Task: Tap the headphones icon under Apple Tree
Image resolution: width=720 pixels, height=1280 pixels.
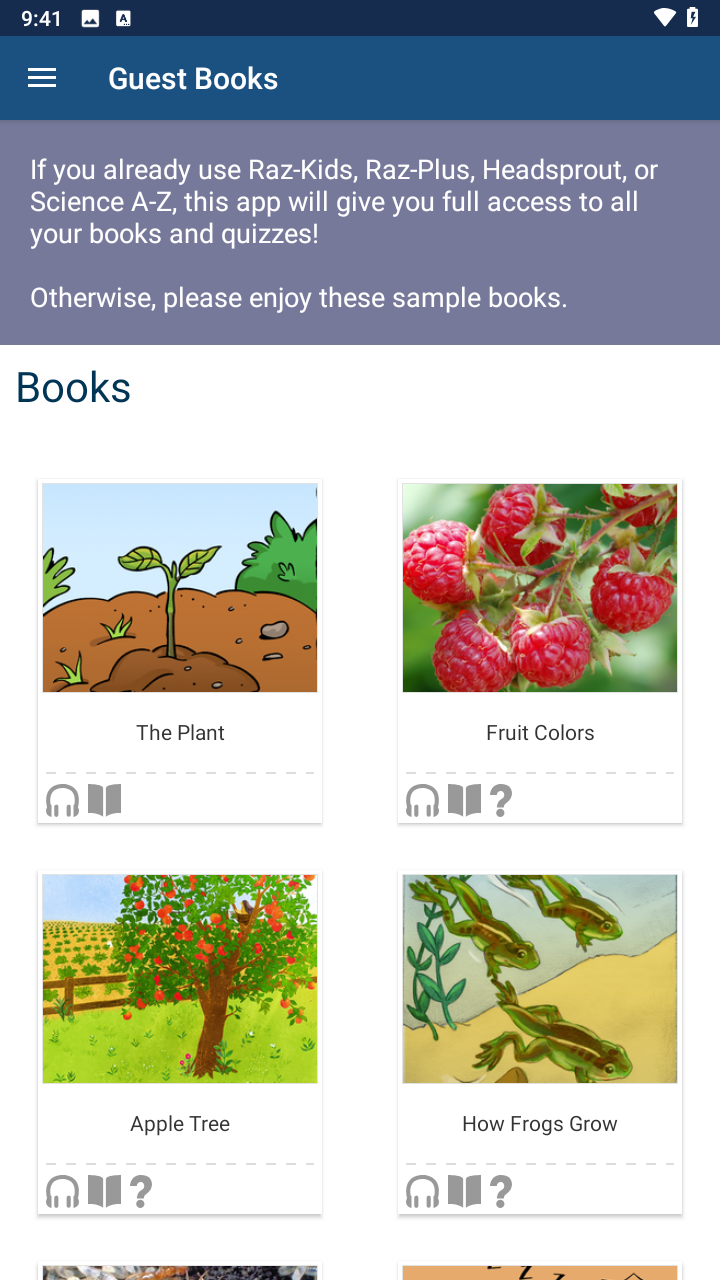Action: click(62, 1192)
